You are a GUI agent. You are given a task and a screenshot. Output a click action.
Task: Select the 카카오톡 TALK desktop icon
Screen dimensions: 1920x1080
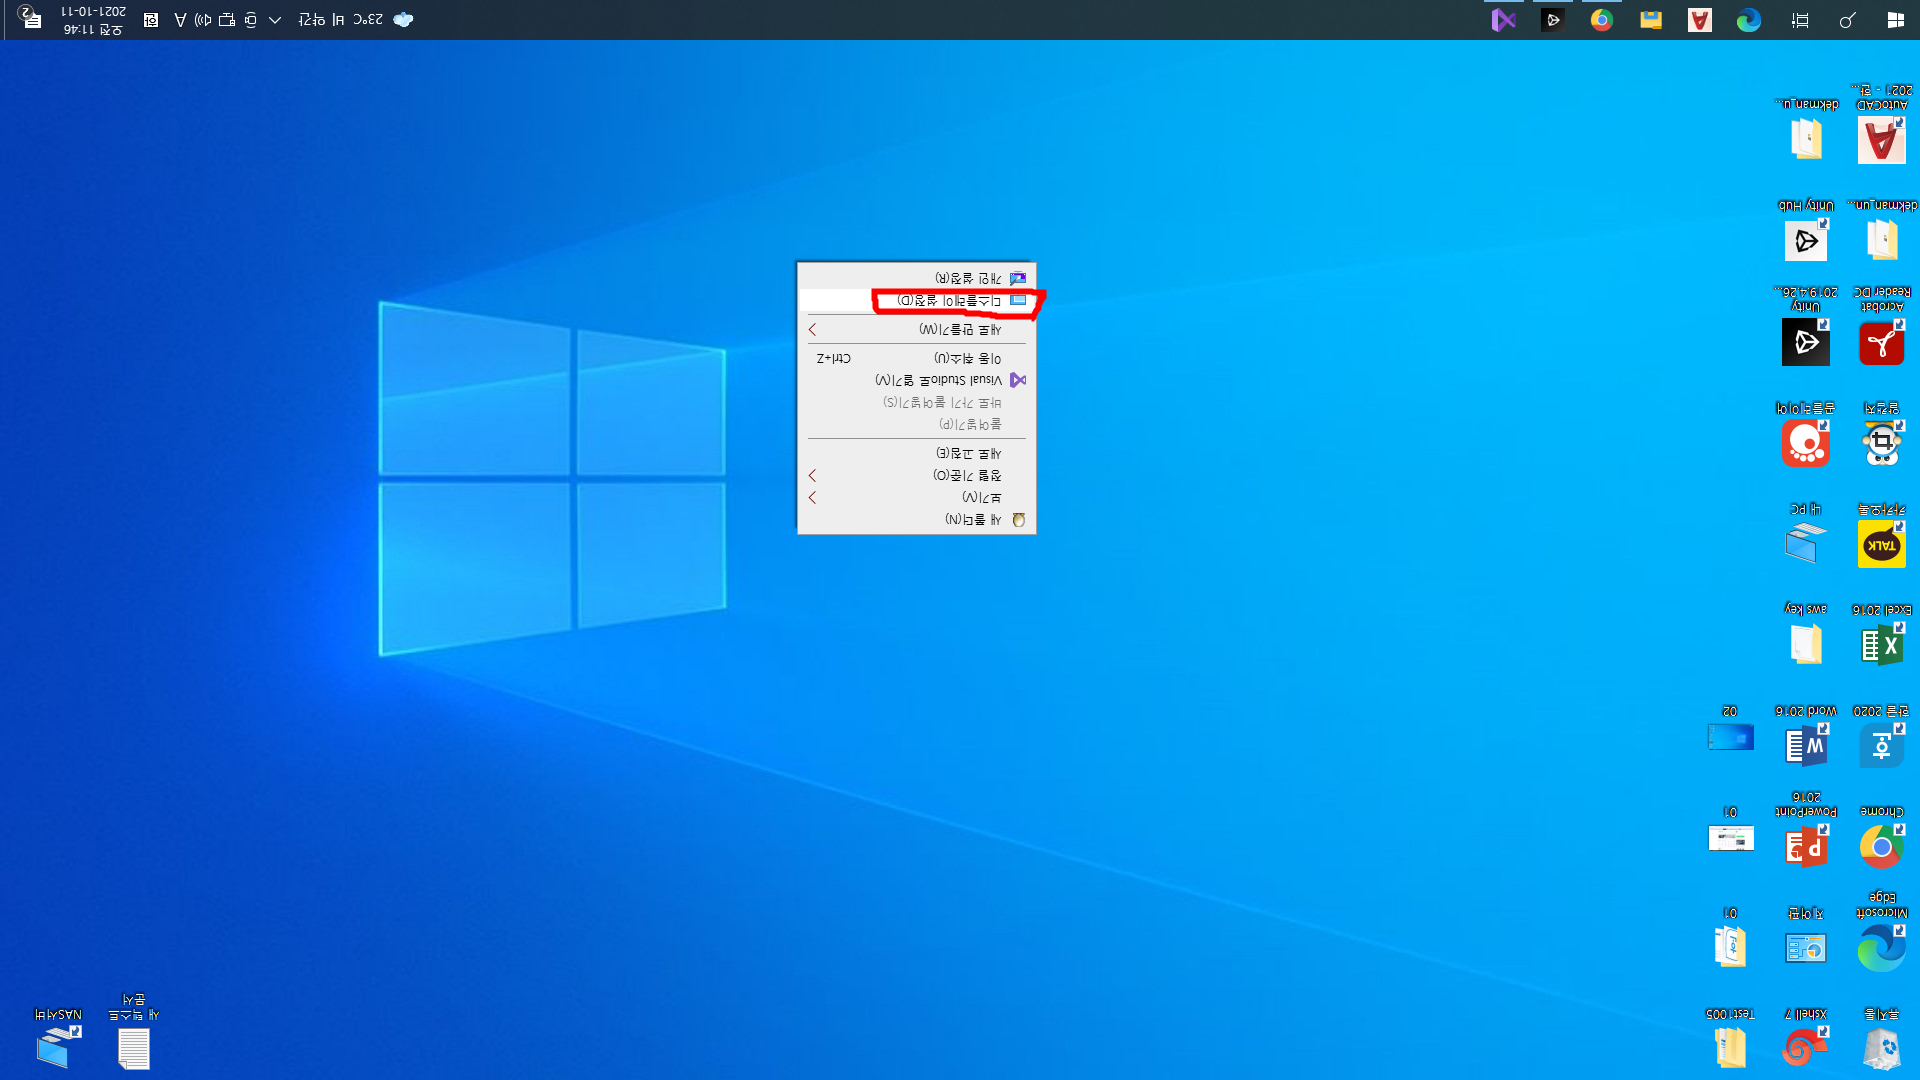tap(1881, 535)
